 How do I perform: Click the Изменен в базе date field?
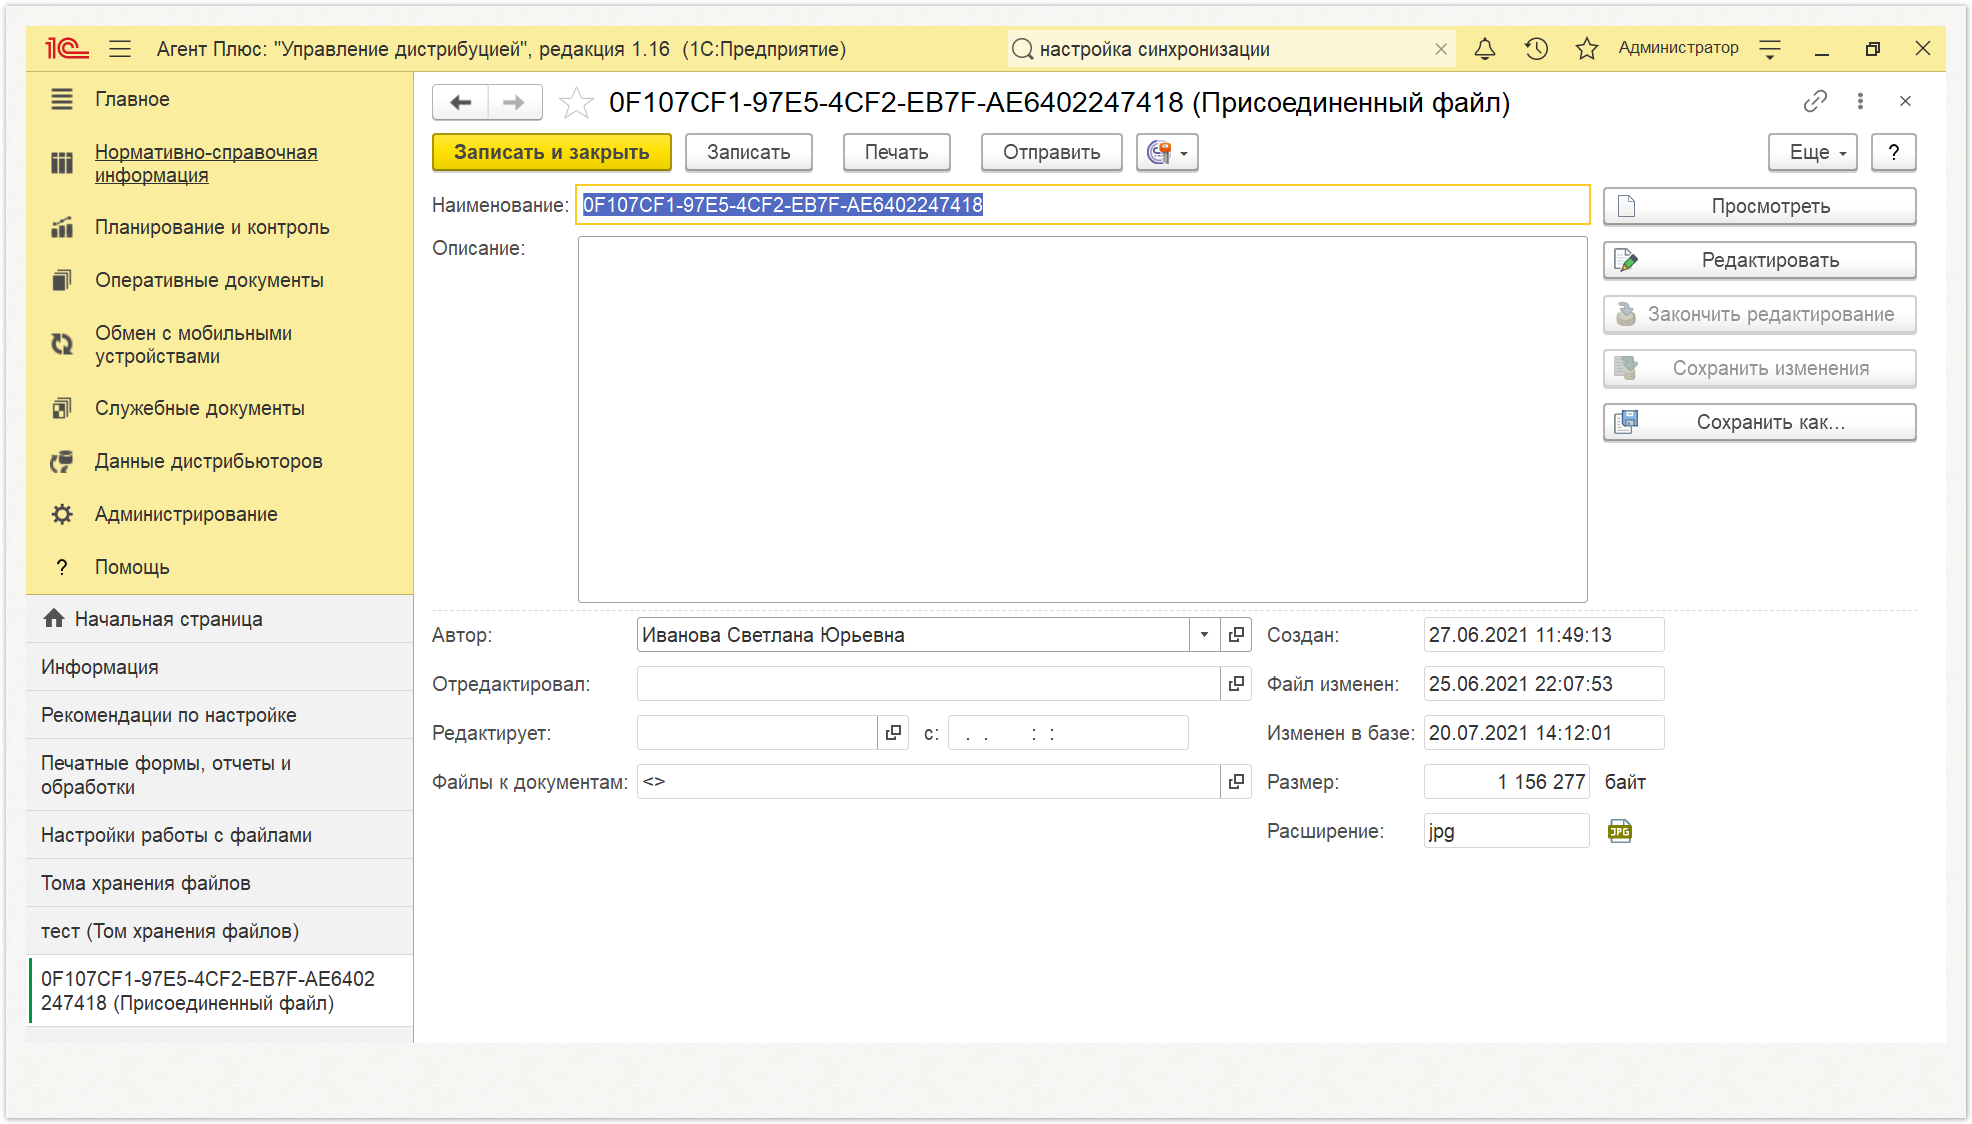1543,733
